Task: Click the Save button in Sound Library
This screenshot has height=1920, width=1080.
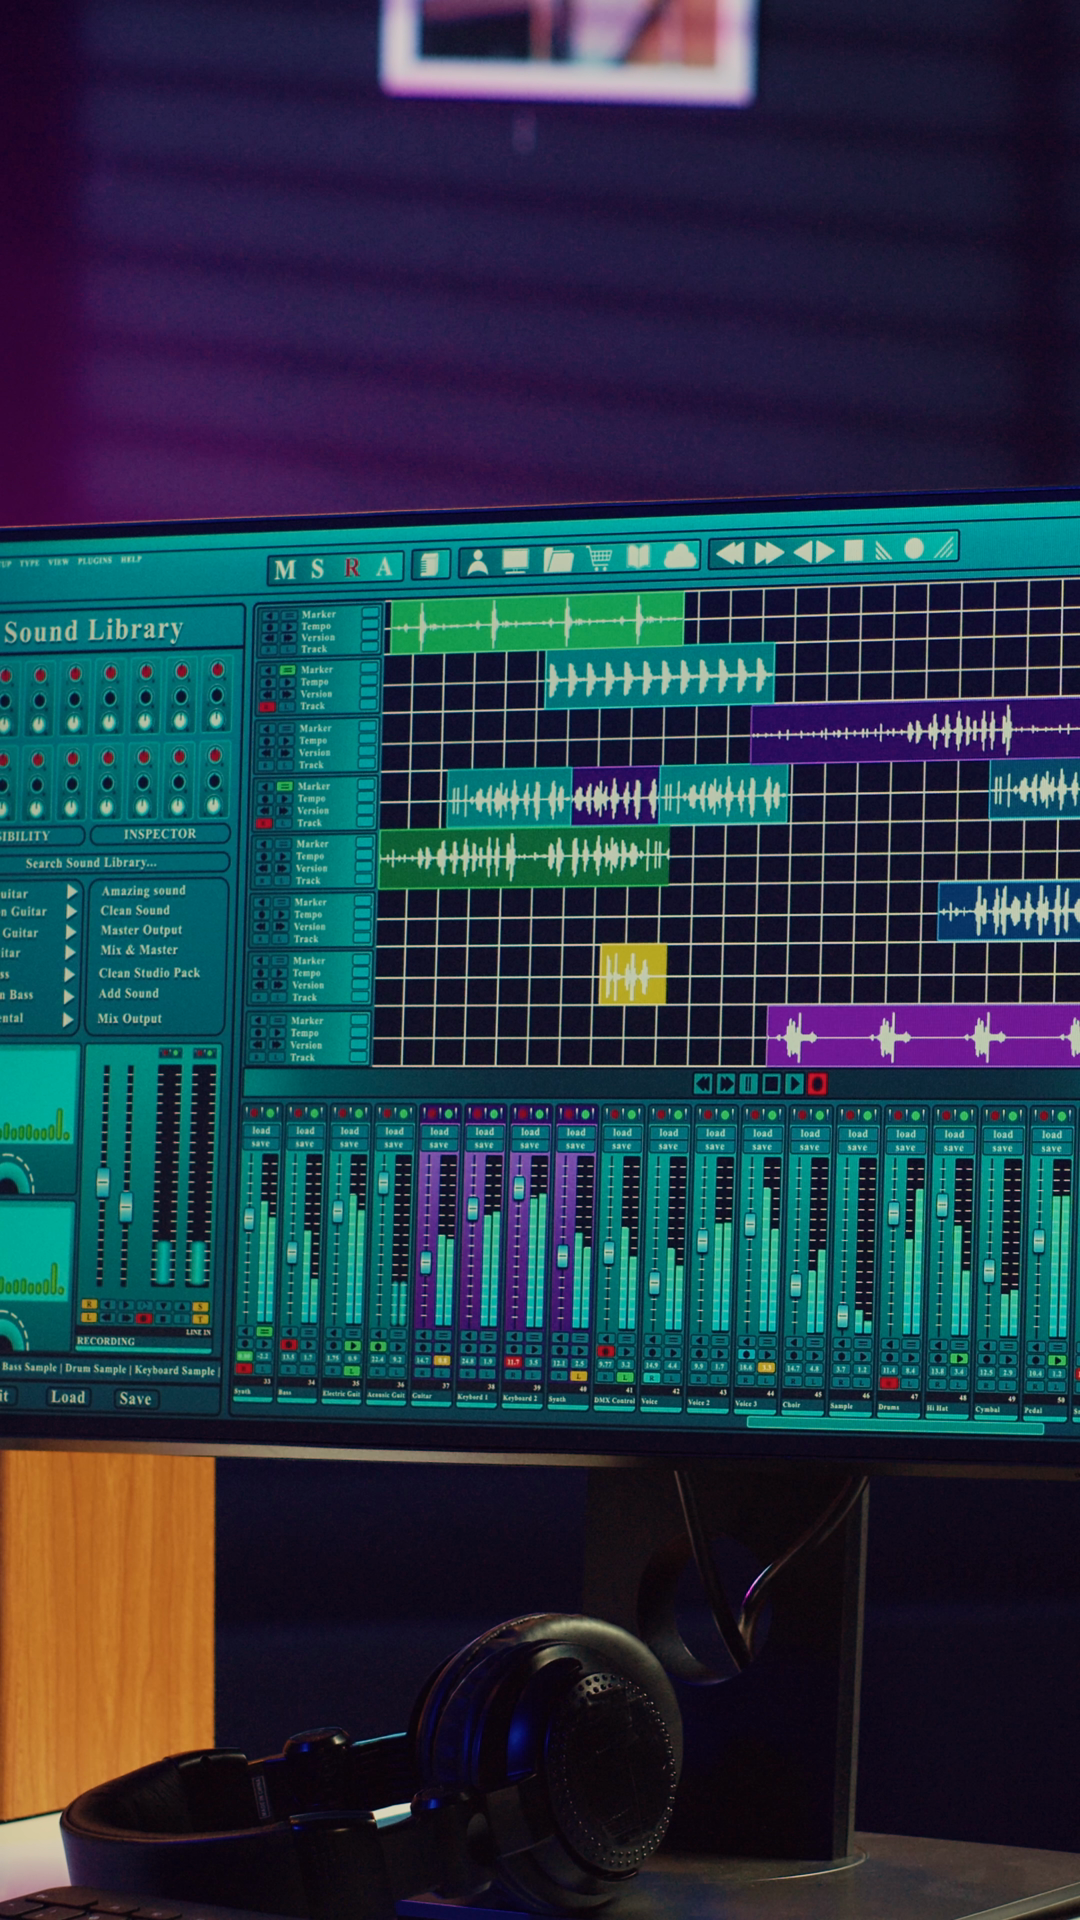Action: pos(135,1398)
